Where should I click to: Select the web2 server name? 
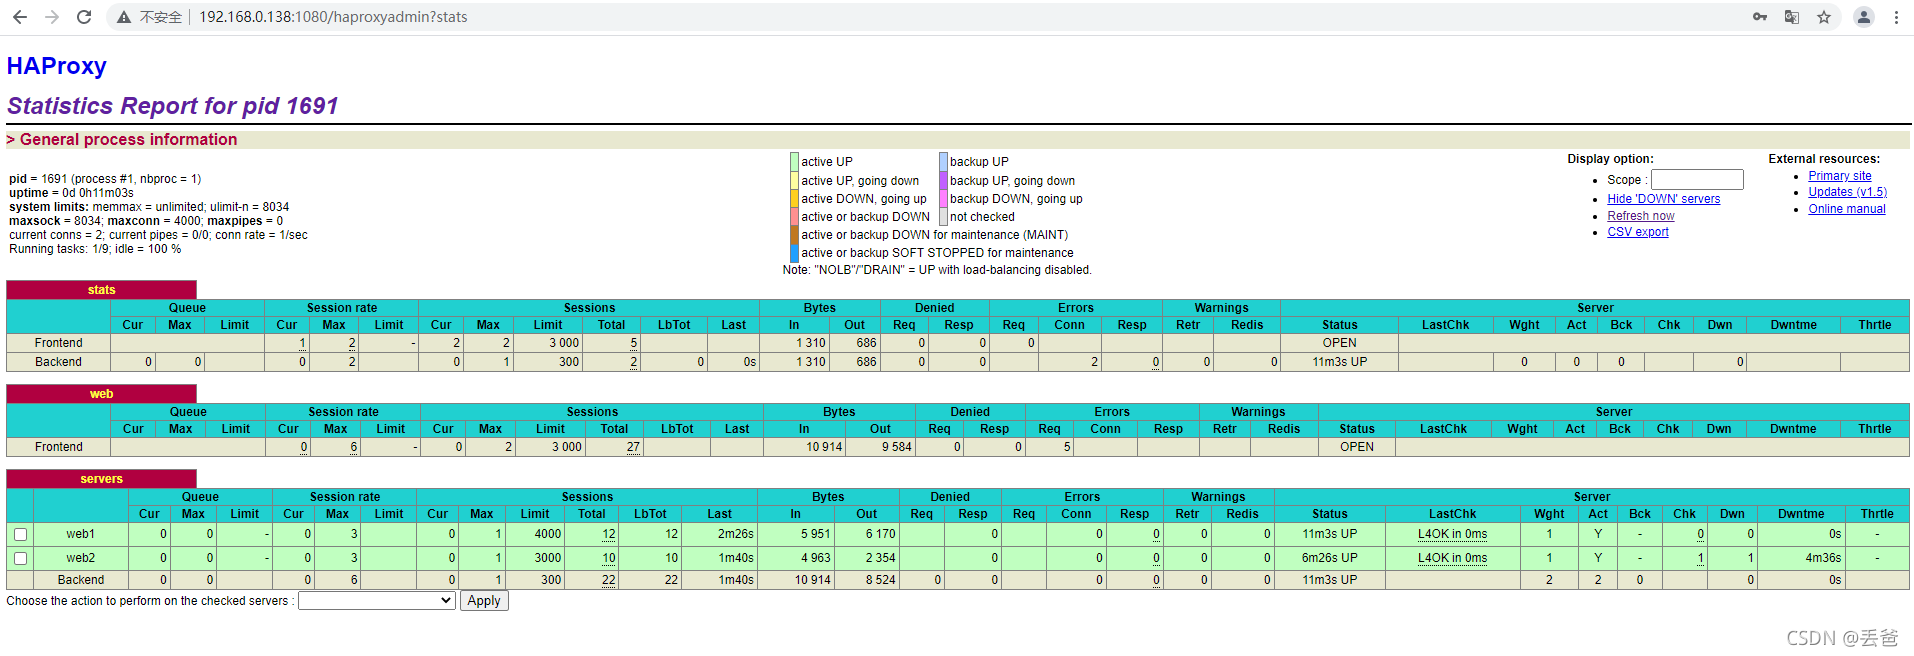pos(81,558)
